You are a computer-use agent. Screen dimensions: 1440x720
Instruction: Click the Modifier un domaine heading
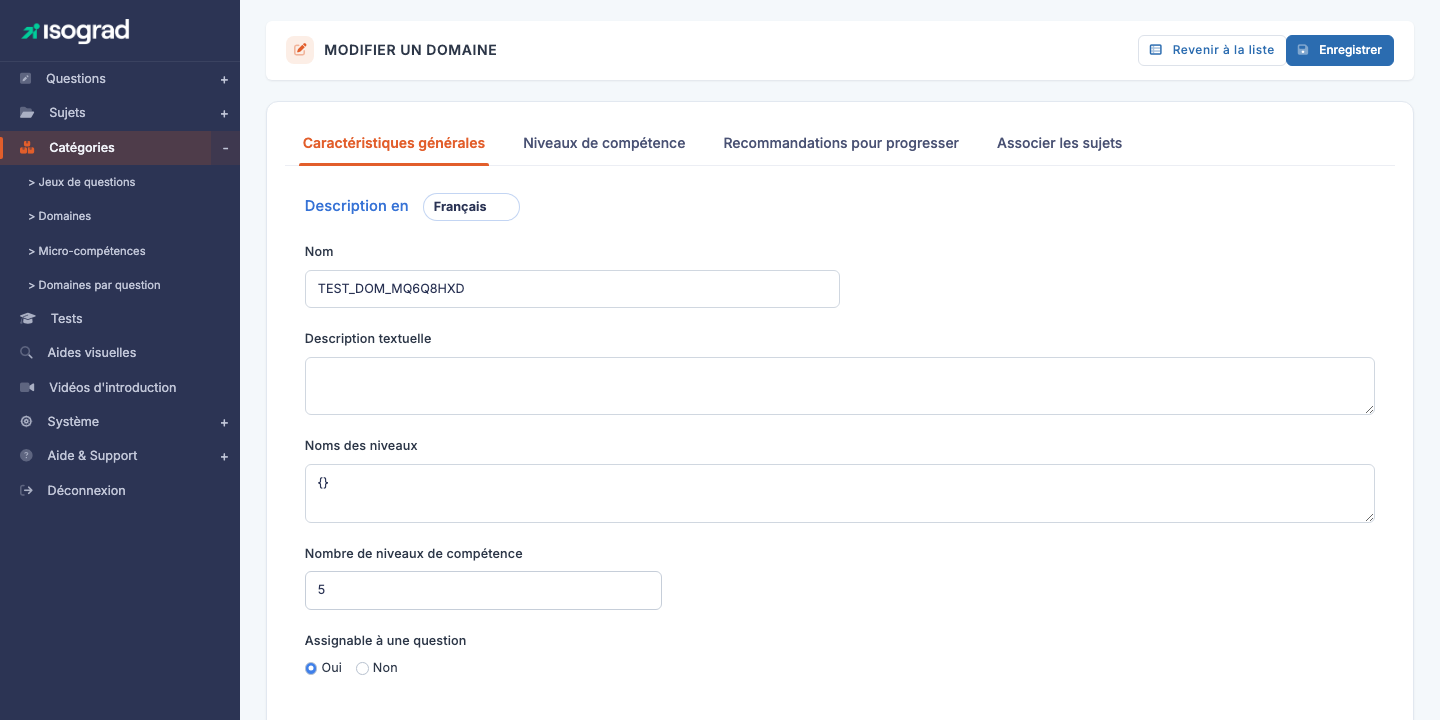click(x=410, y=50)
